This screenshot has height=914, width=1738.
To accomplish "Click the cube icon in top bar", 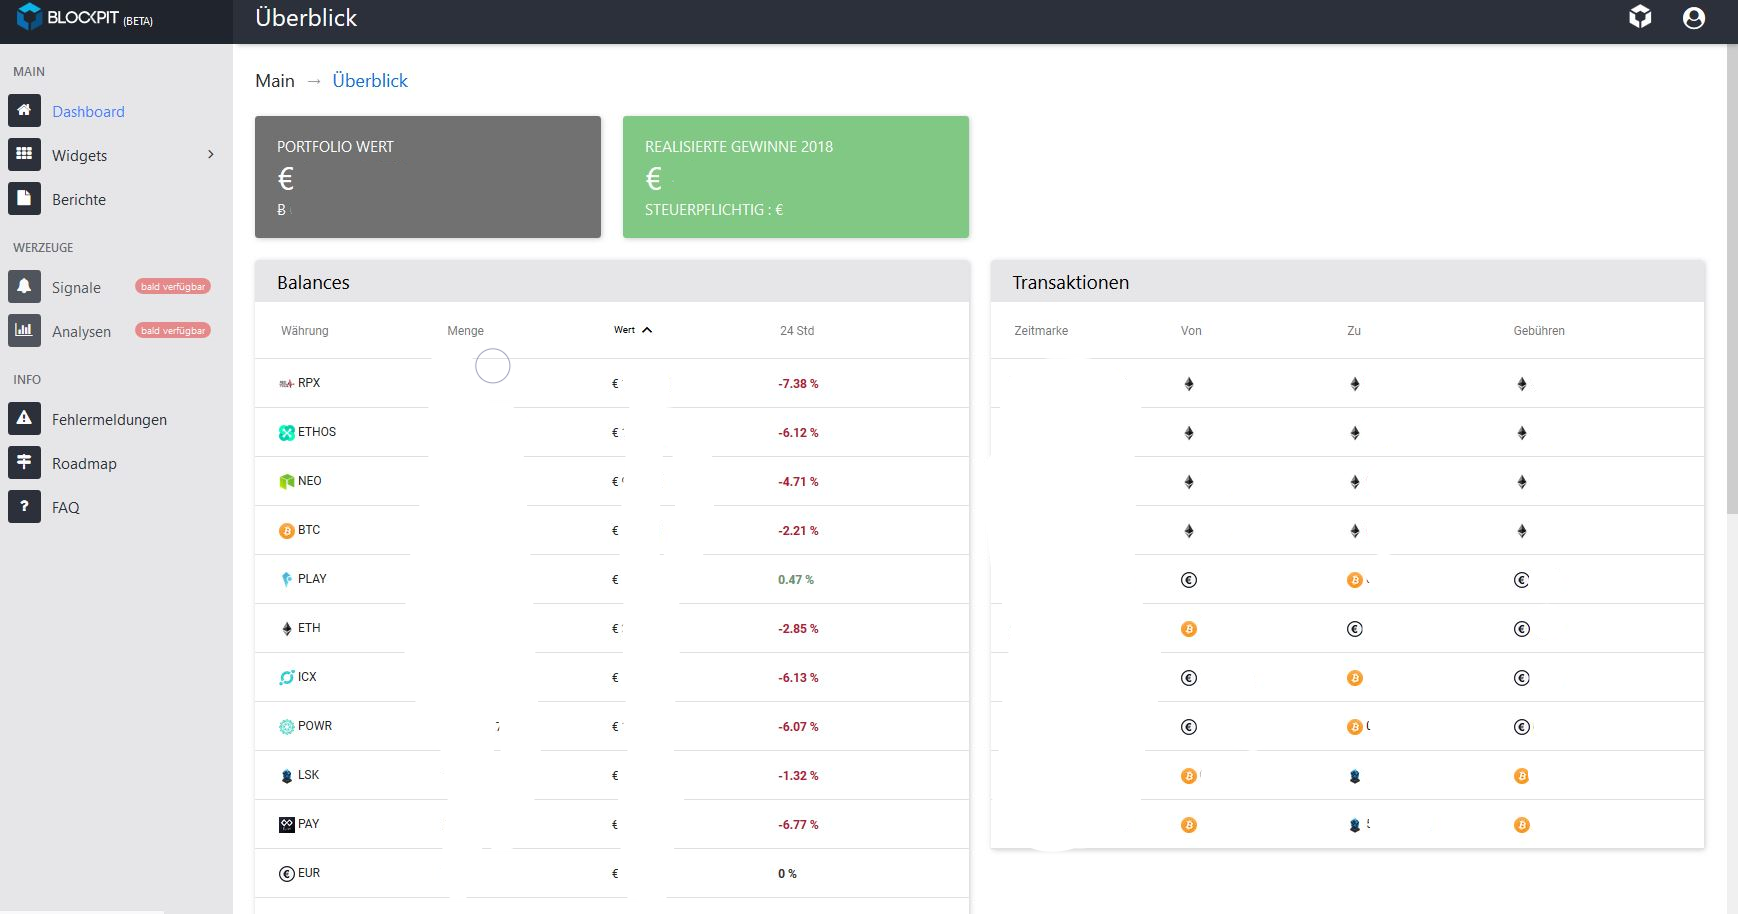I will point(1640,17).
